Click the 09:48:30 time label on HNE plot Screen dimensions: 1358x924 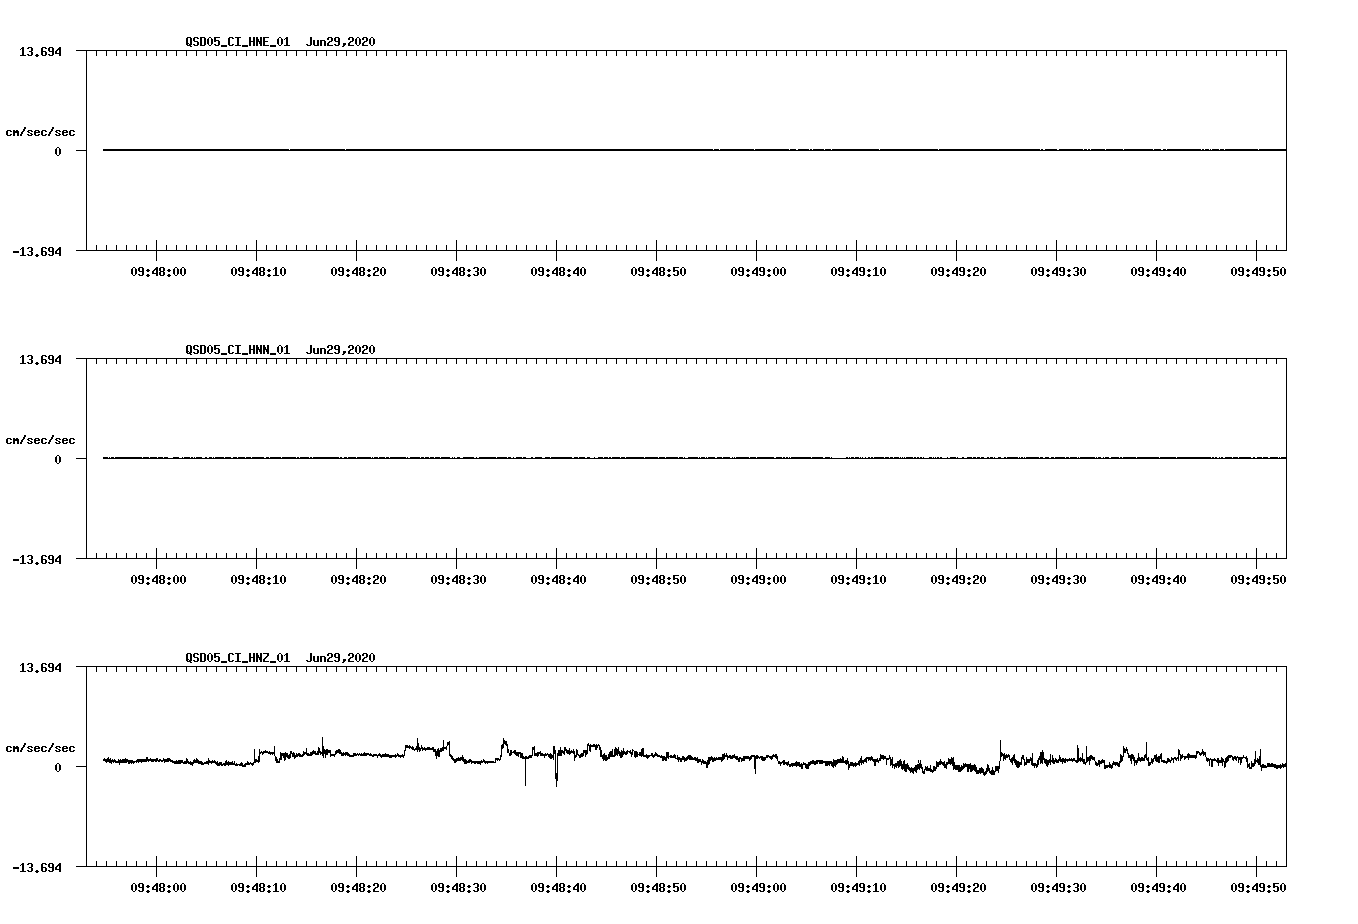click(458, 272)
